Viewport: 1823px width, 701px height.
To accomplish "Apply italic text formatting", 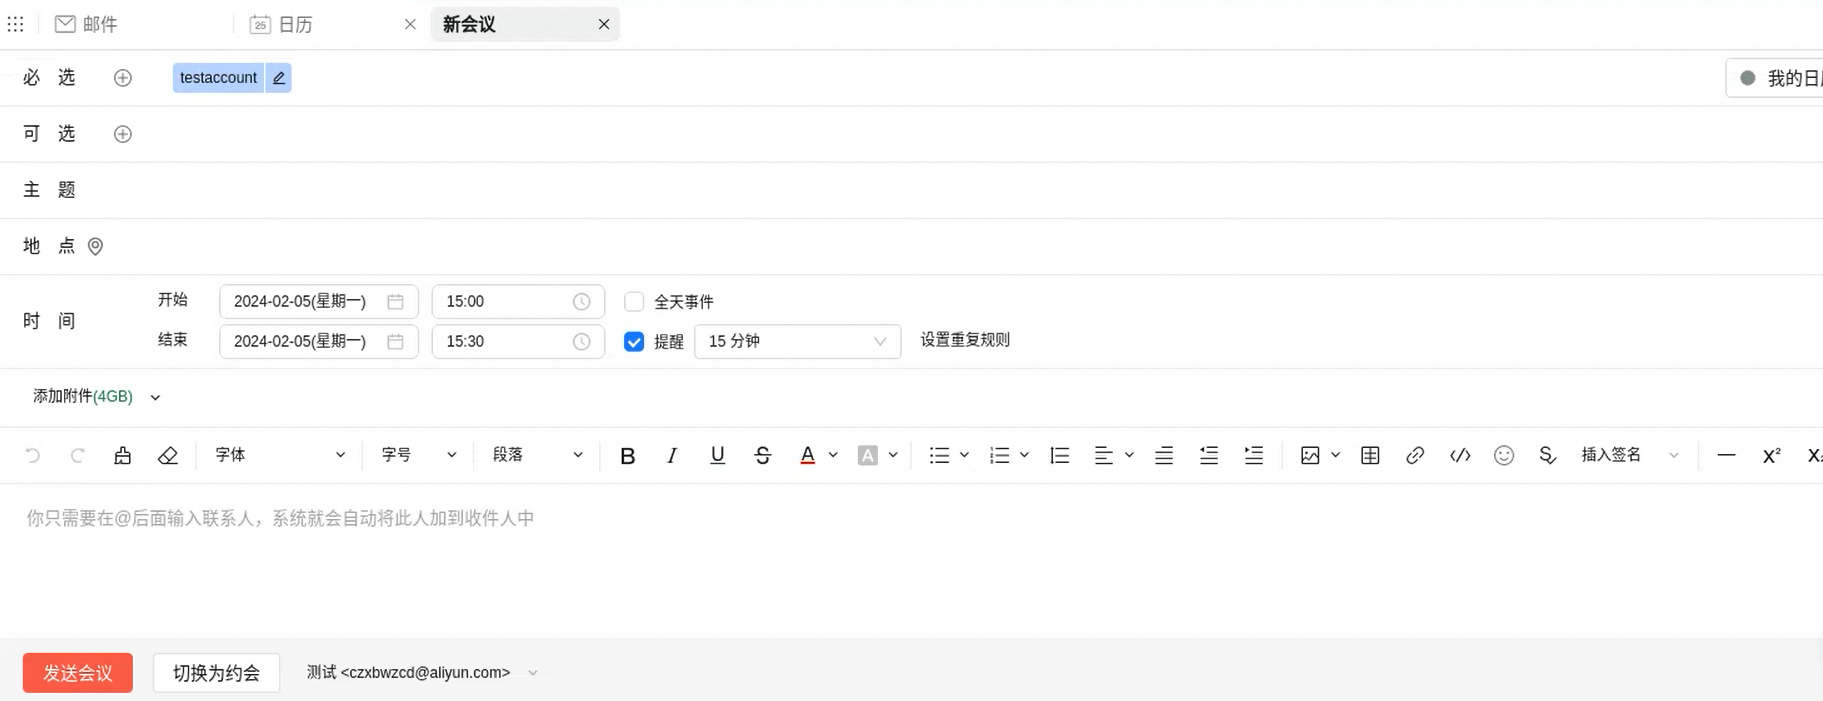I will [672, 456].
